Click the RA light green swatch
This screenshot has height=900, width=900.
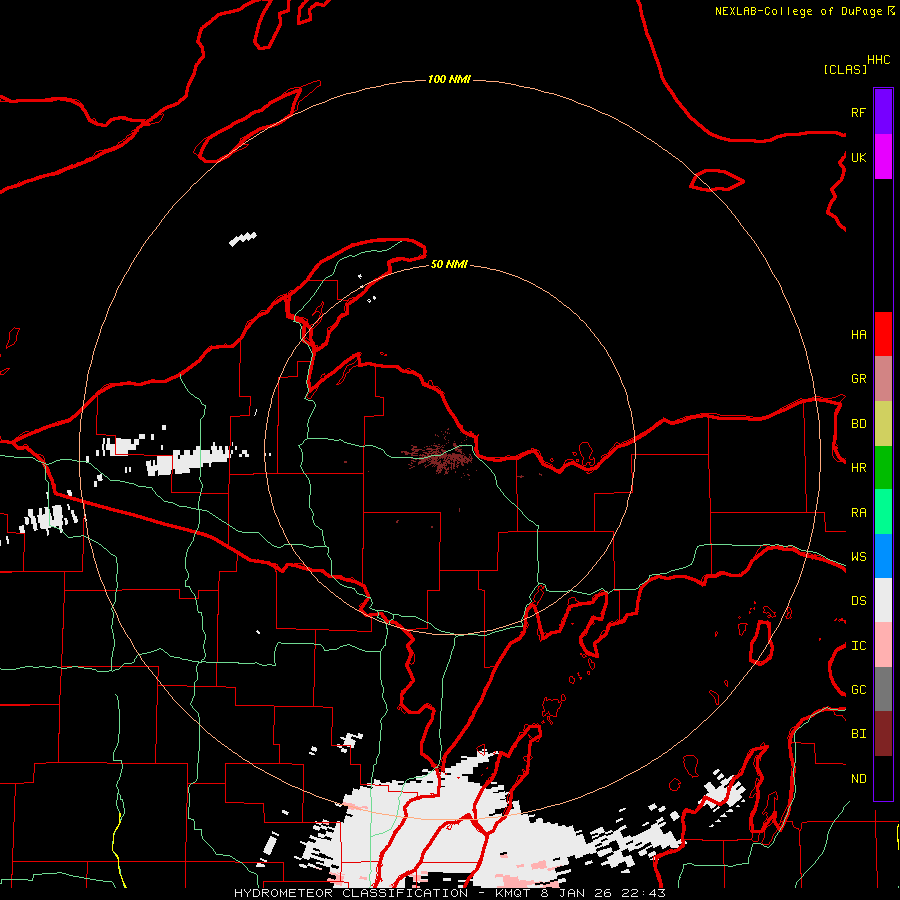pos(883,512)
